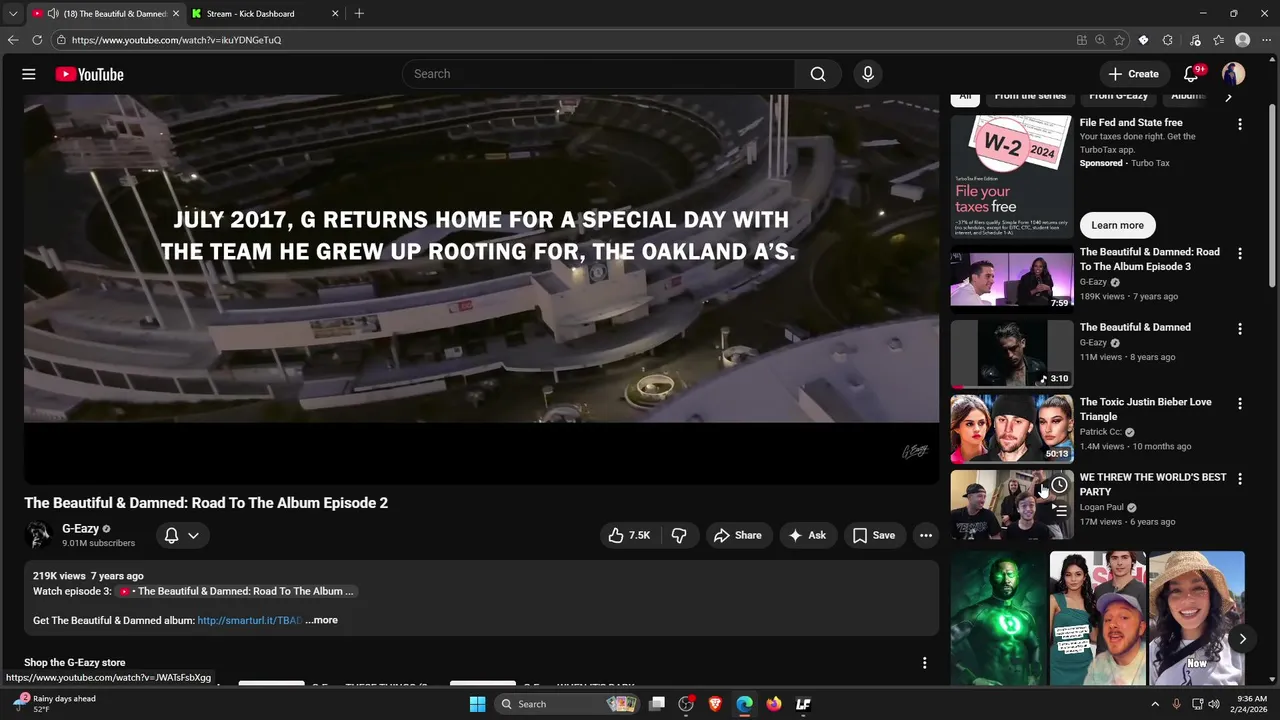Expand the description with ...more
1280x720 pixels.
point(321,620)
